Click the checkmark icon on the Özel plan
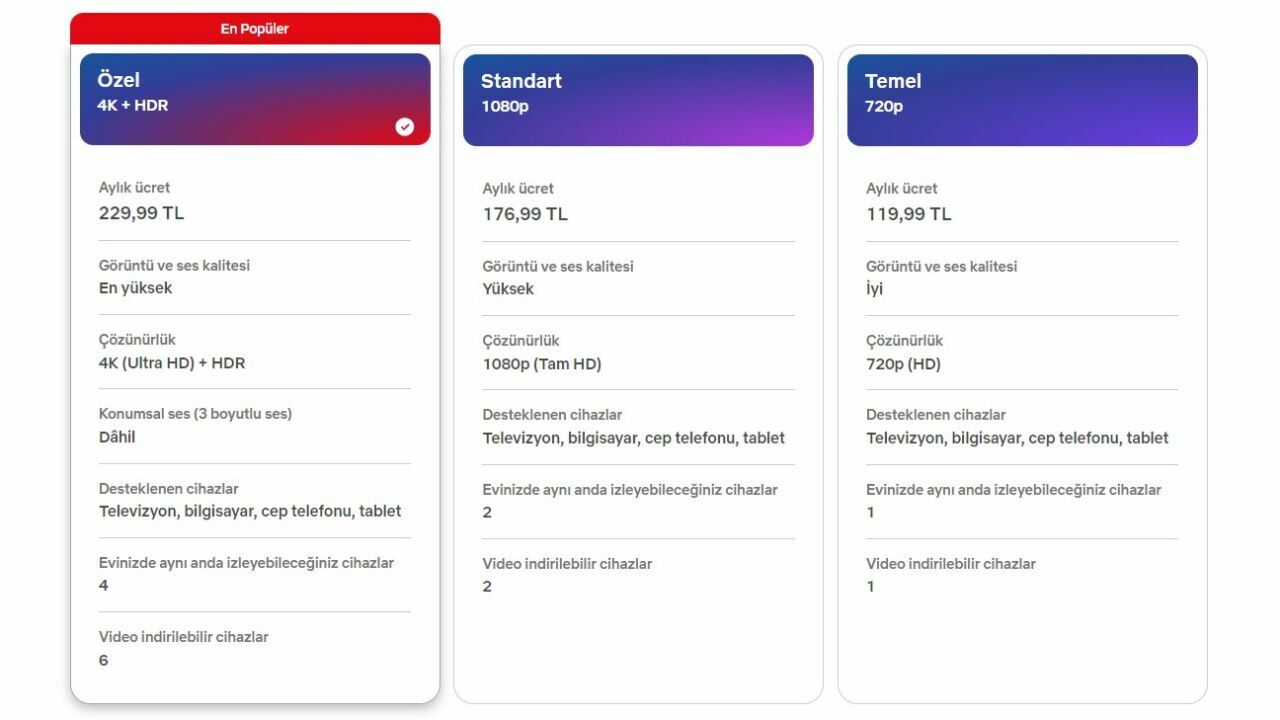The width and height of the screenshot is (1280, 720). point(404,127)
